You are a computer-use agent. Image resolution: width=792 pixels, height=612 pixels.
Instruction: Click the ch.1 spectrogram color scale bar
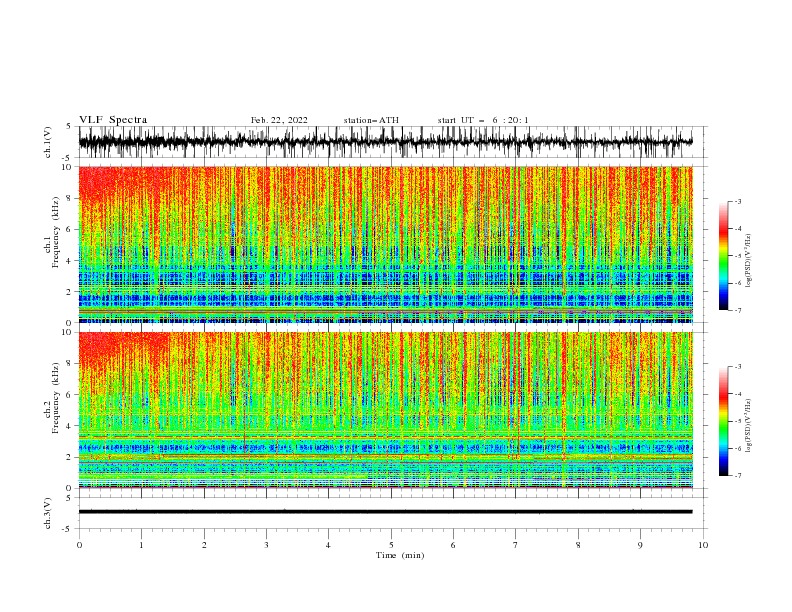click(x=723, y=256)
